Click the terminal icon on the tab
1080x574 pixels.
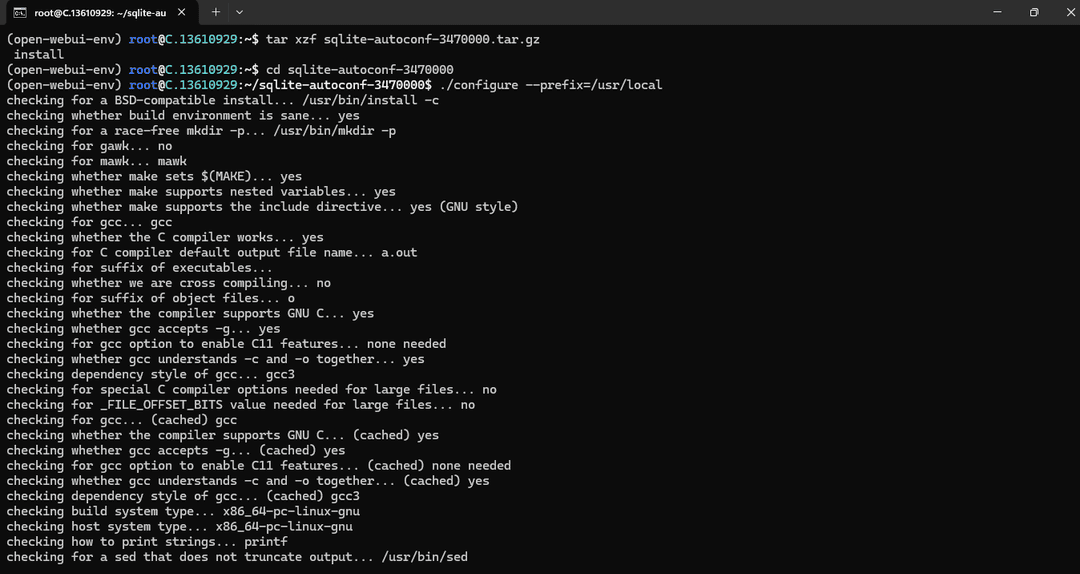[x=19, y=12]
